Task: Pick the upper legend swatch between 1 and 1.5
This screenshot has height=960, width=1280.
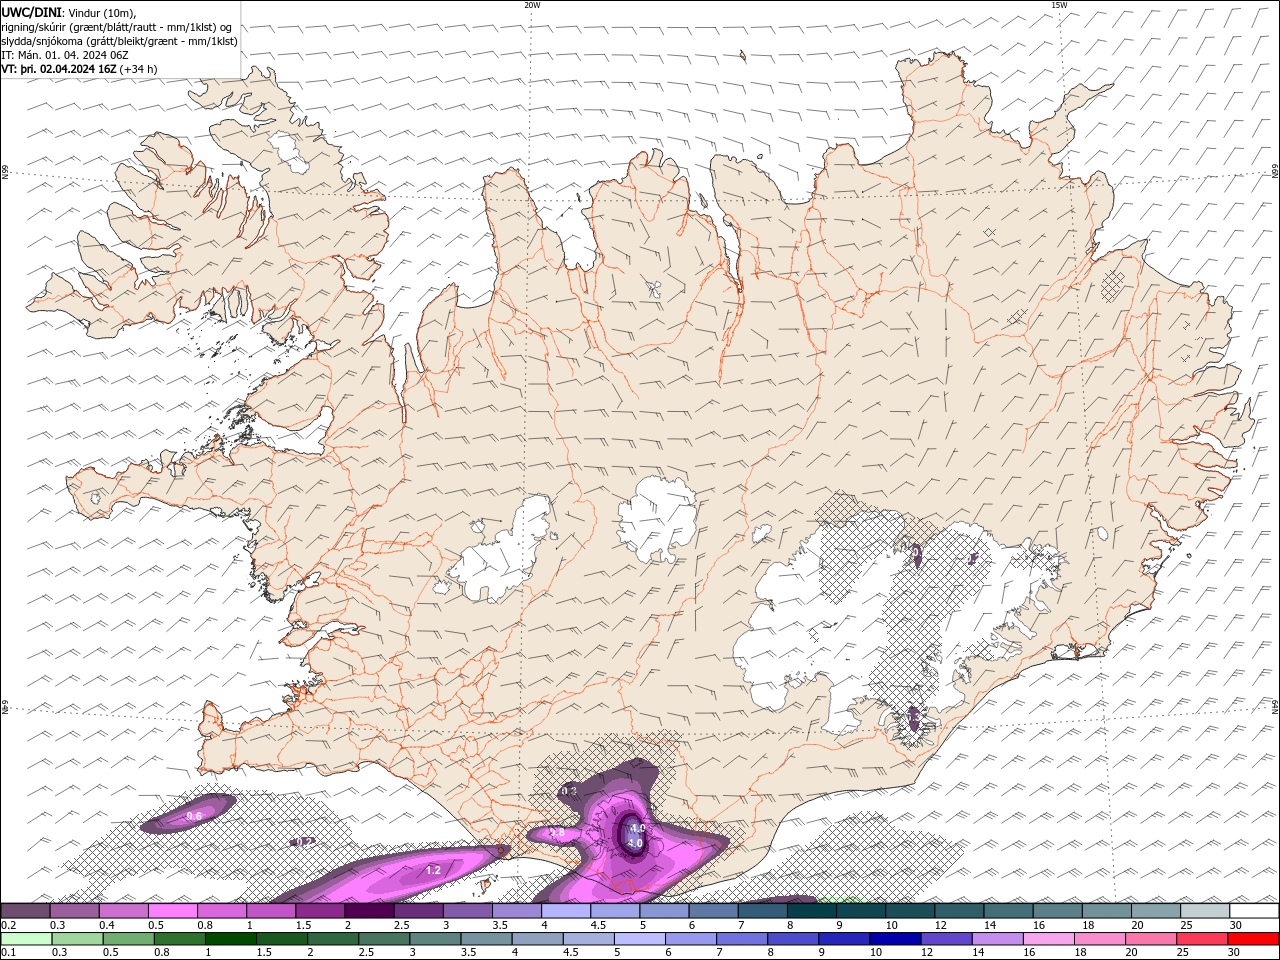Action: [x=271, y=911]
